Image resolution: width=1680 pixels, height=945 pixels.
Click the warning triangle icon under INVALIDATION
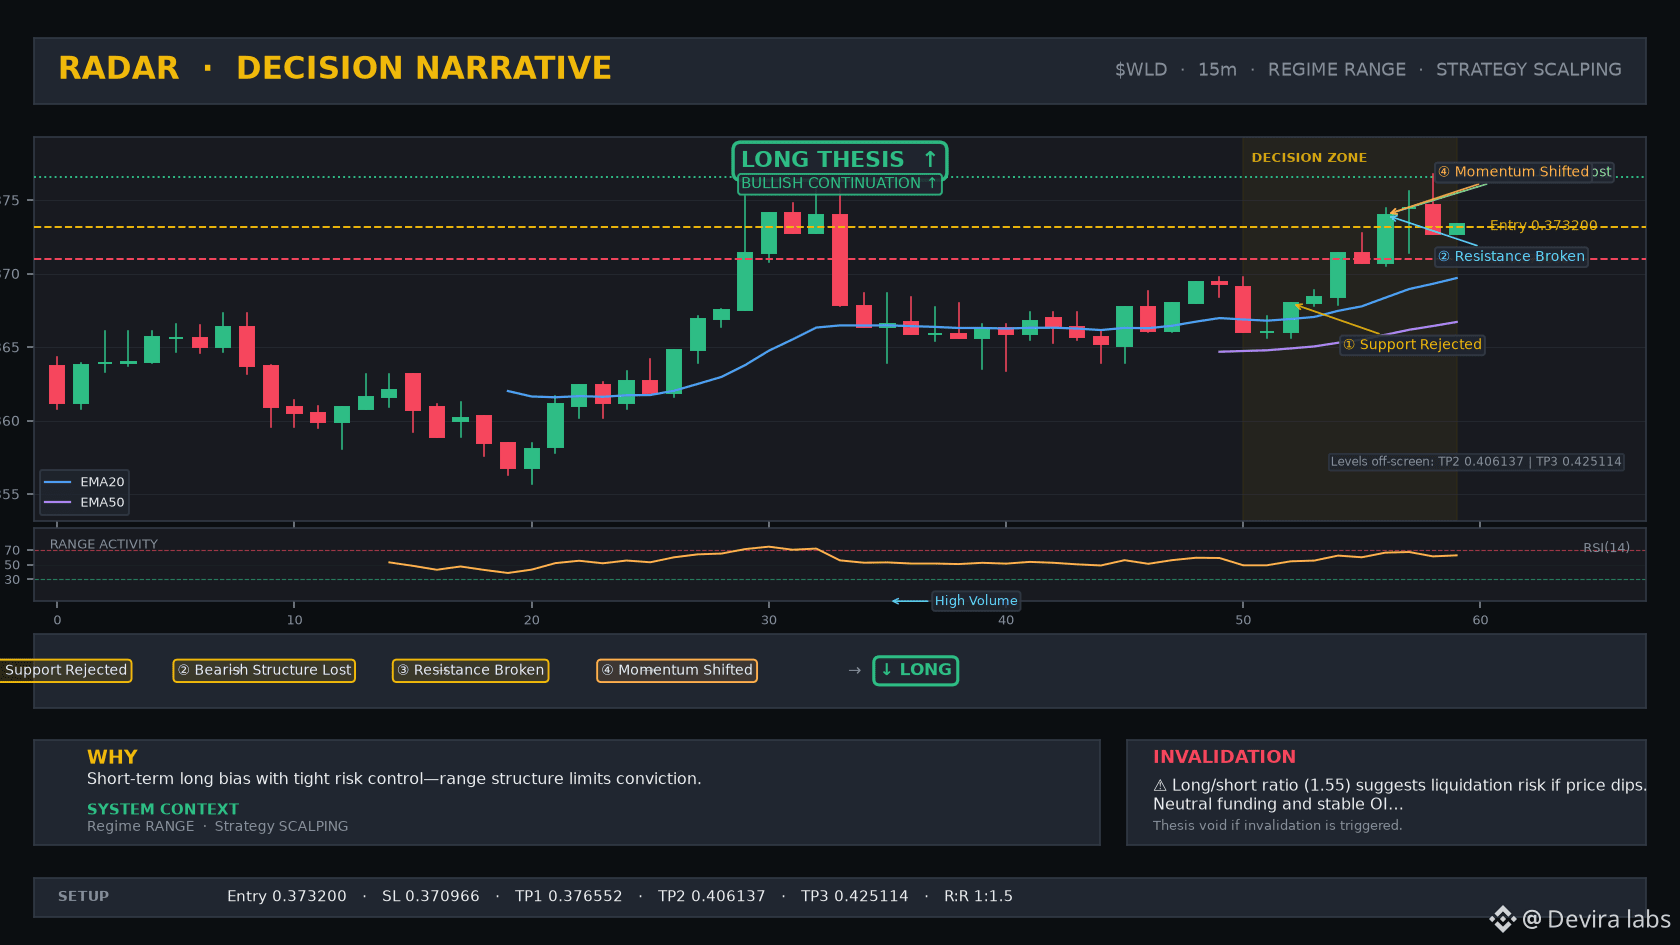(1160, 786)
